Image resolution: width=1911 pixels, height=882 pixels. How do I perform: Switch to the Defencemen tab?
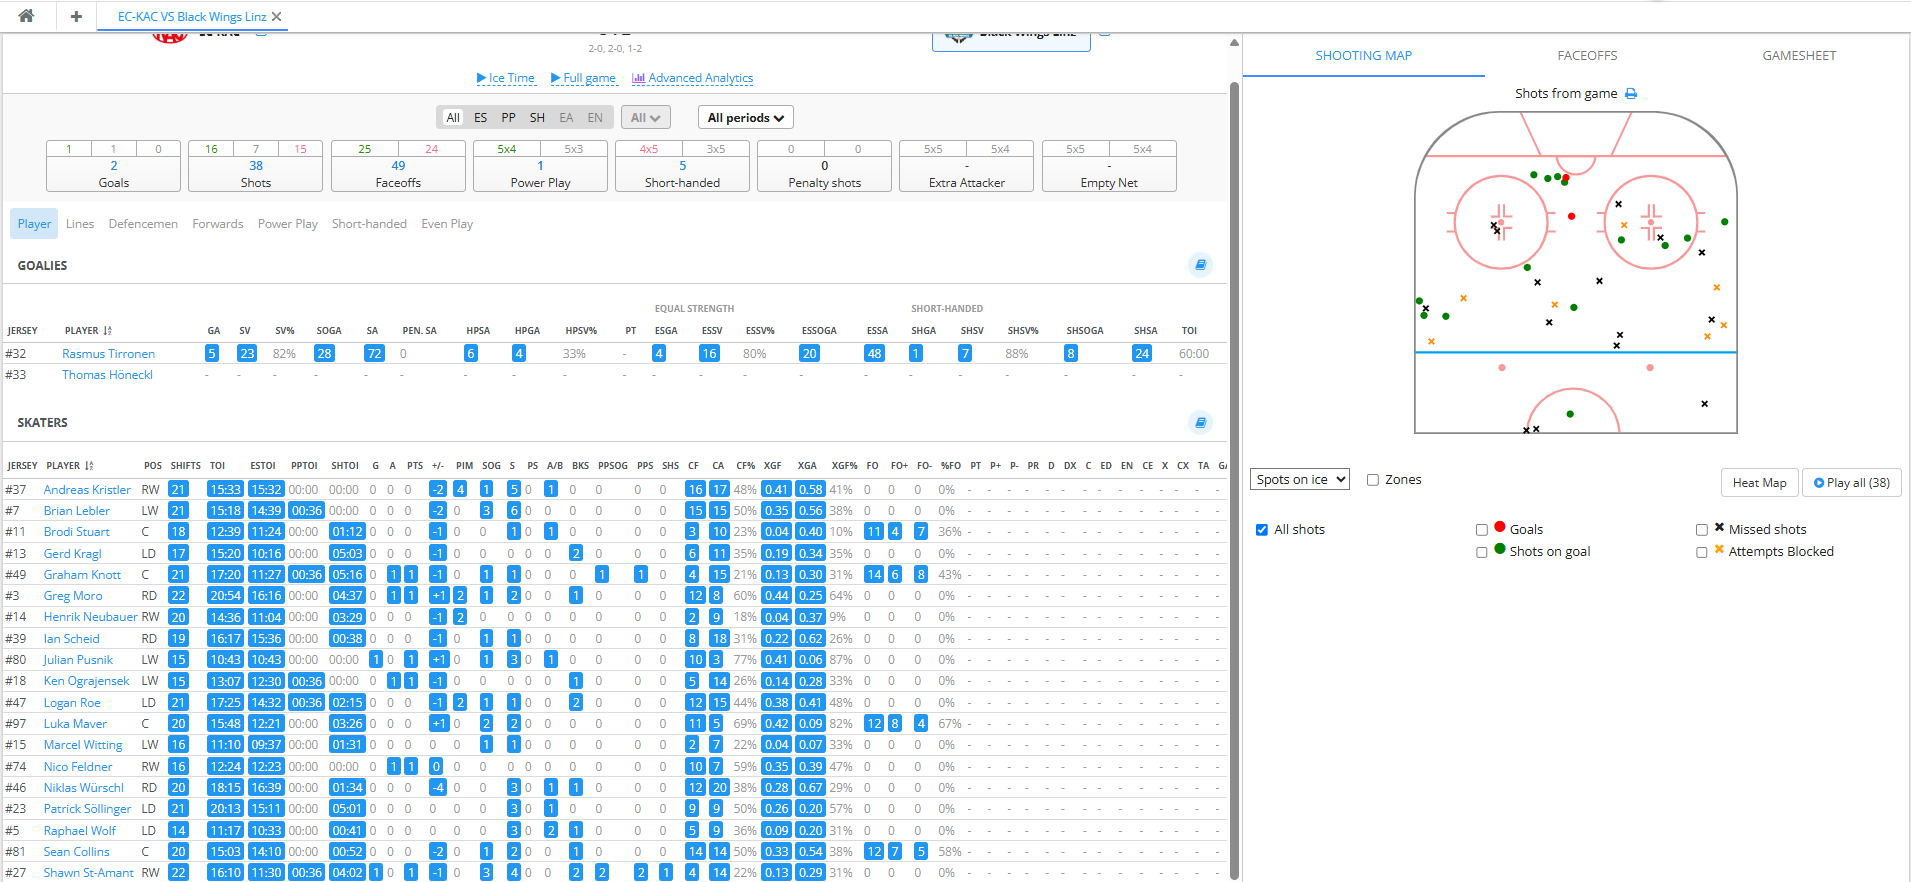click(143, 224)
